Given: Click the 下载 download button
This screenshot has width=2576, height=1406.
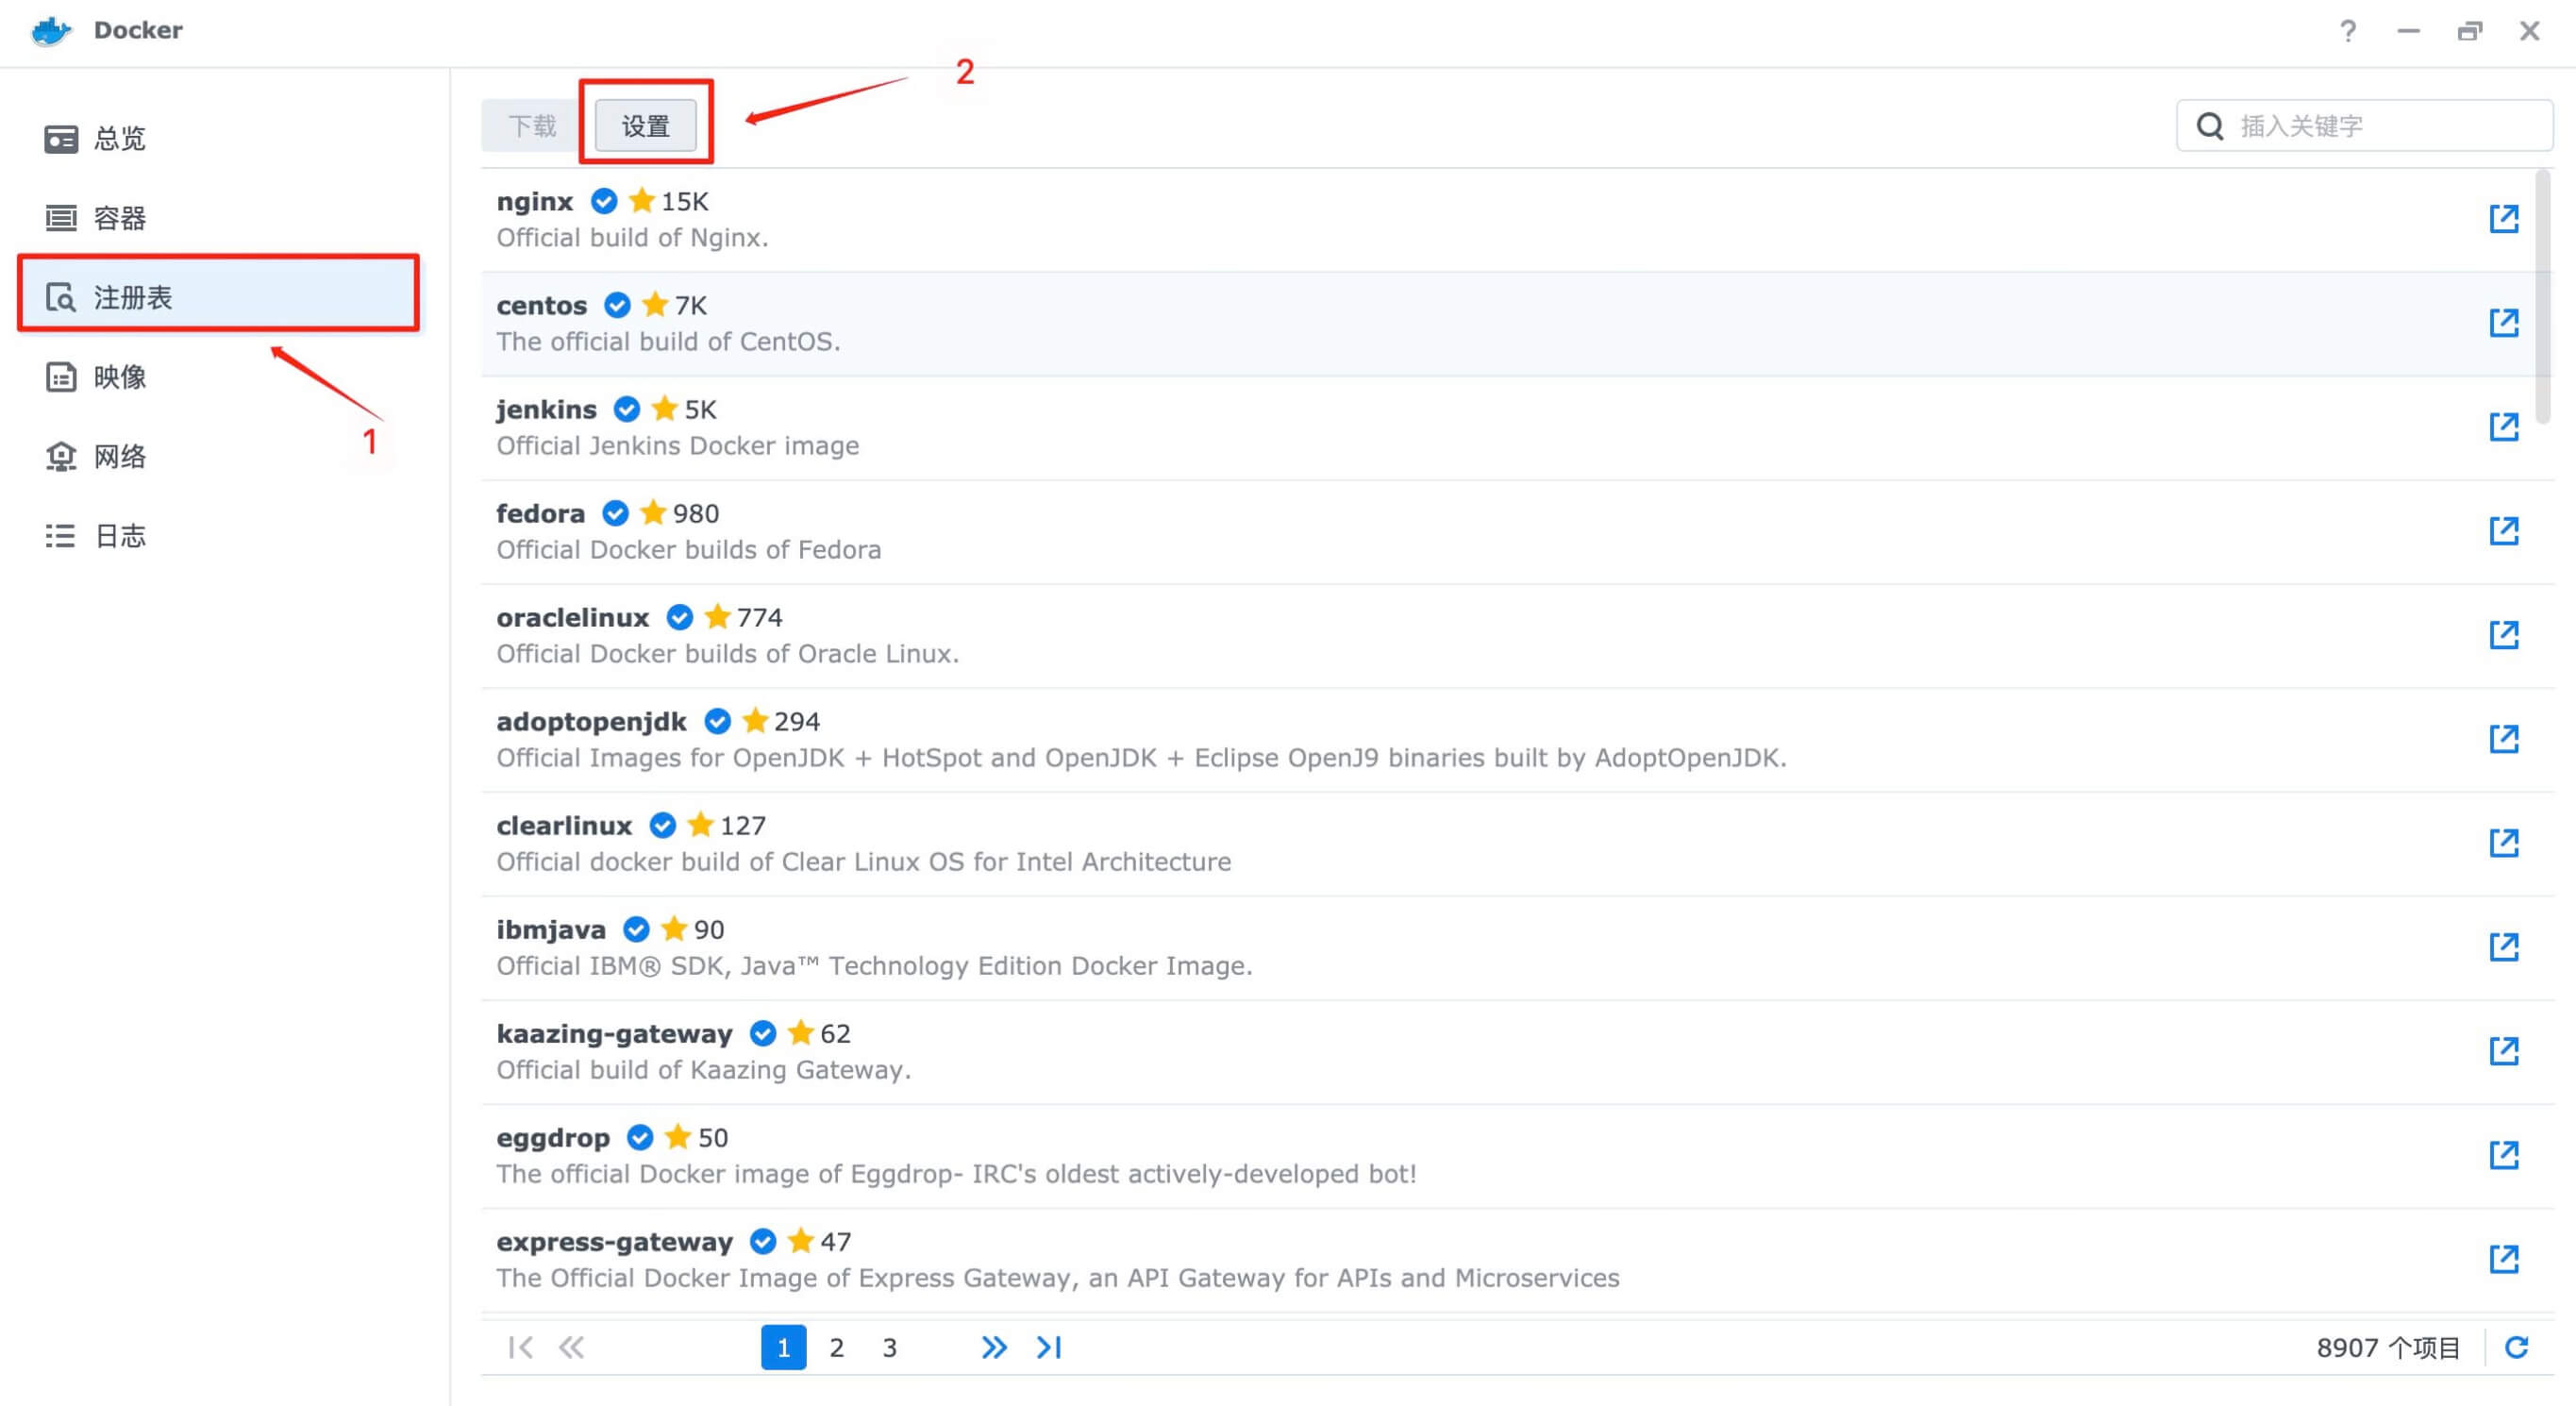Looking at the screenshot, I should 532,126.
